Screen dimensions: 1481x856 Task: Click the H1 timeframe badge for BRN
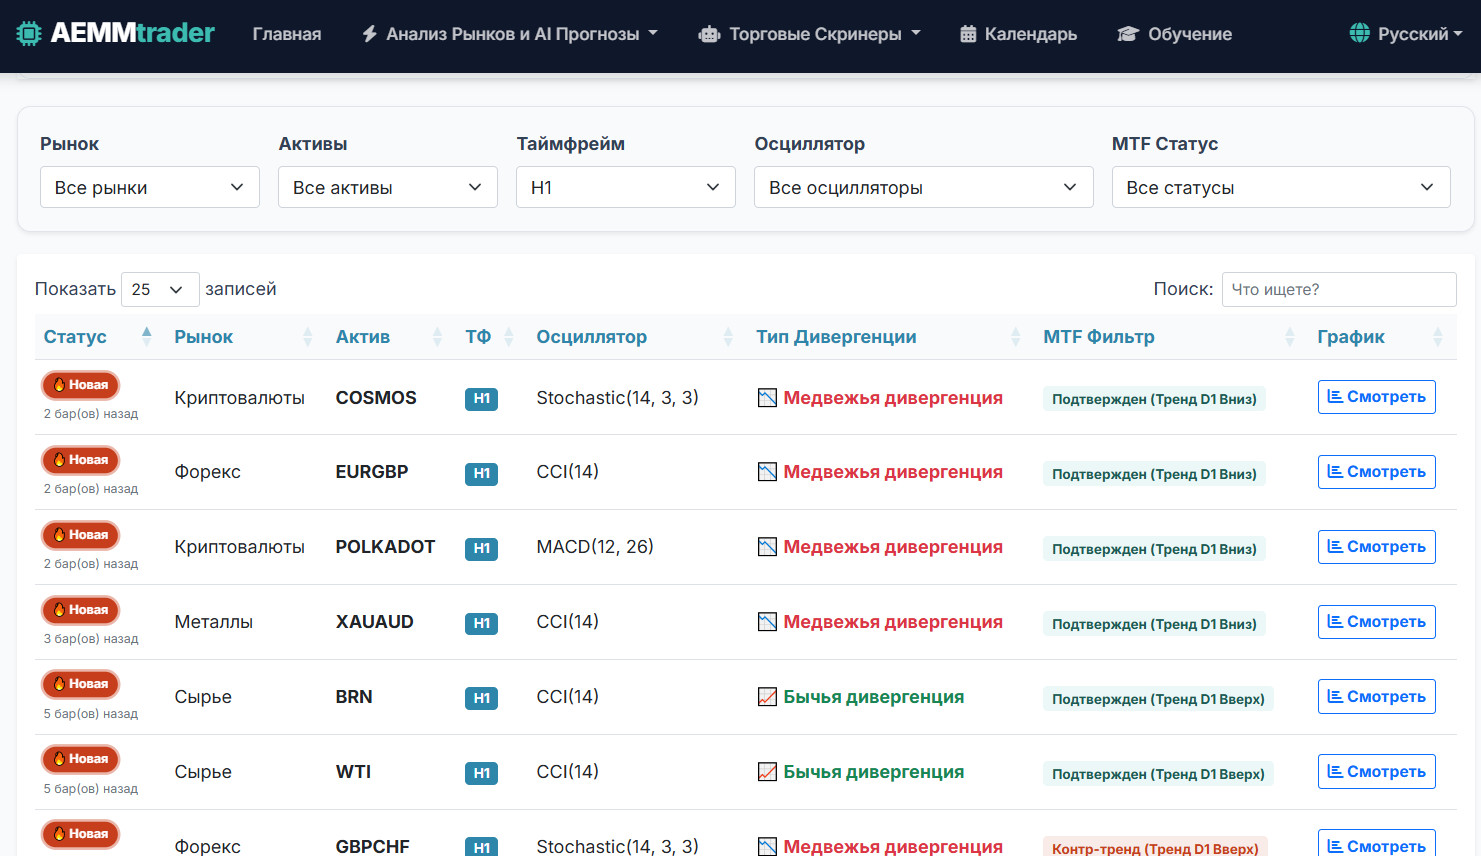coord(482,698)
